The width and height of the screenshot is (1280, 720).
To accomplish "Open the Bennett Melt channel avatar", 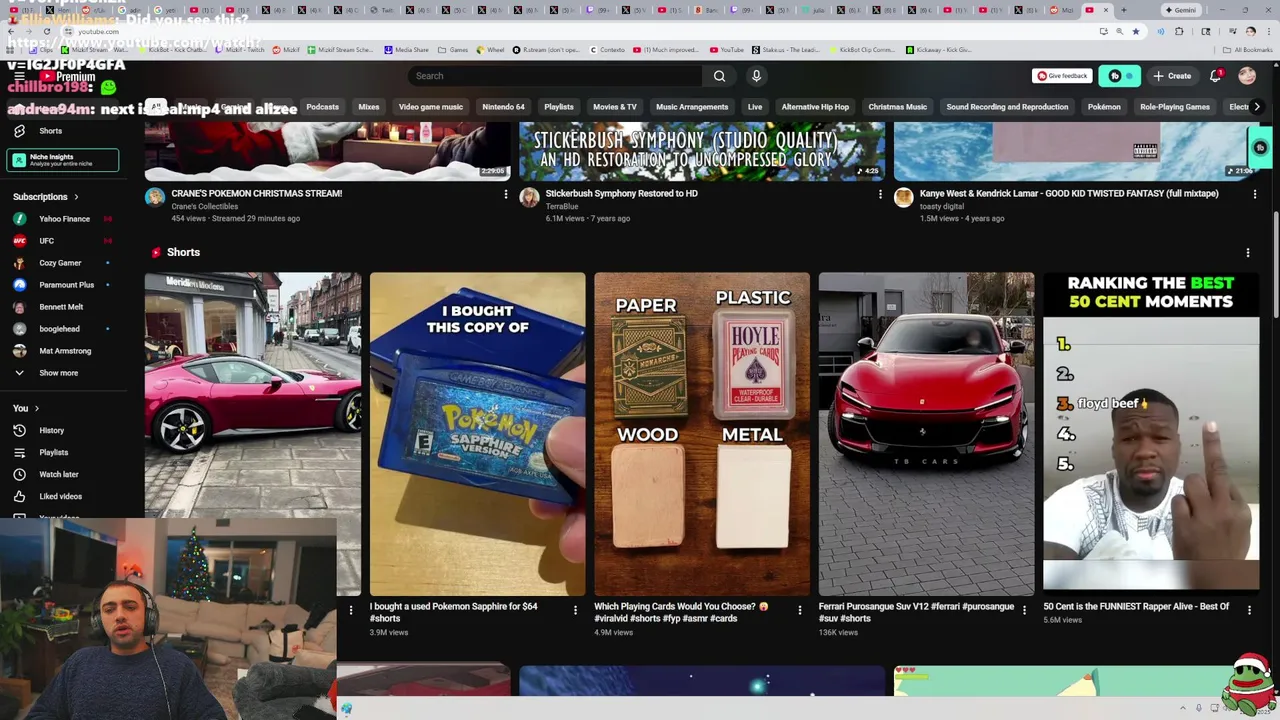I will pyautogui.click(x=19, y=307).
